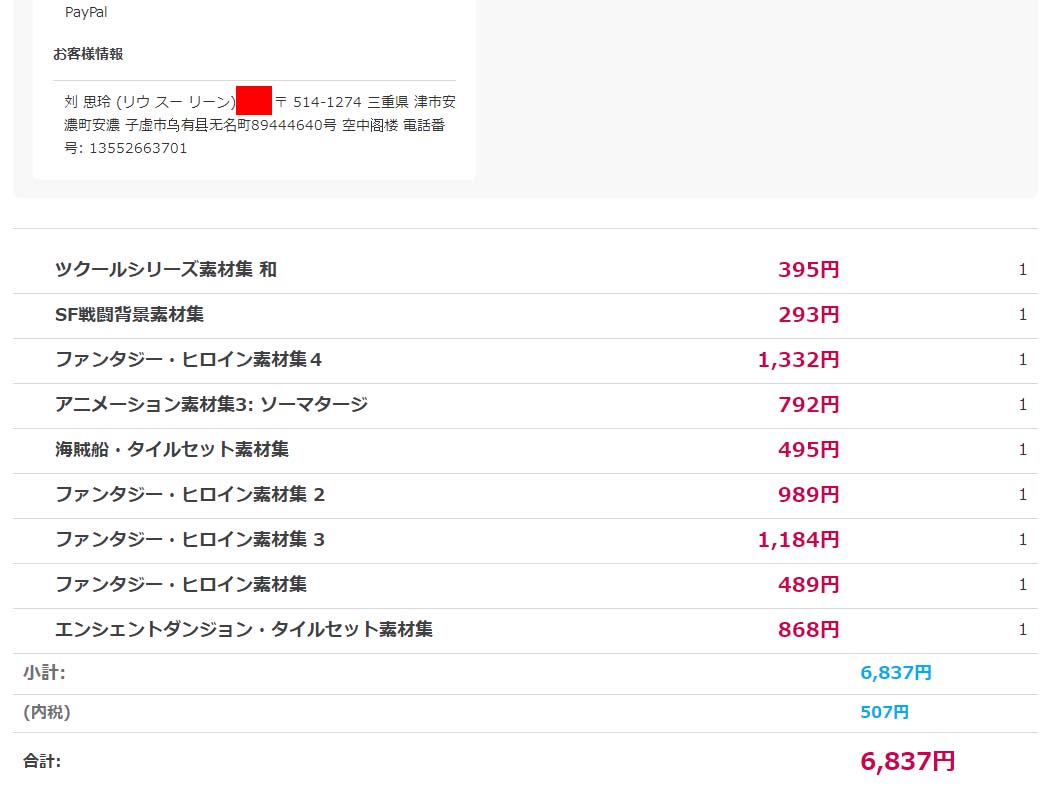Click the red total amount 6,837円
This screenshot has width=1056, height=792.
click(x=907, y=762)
